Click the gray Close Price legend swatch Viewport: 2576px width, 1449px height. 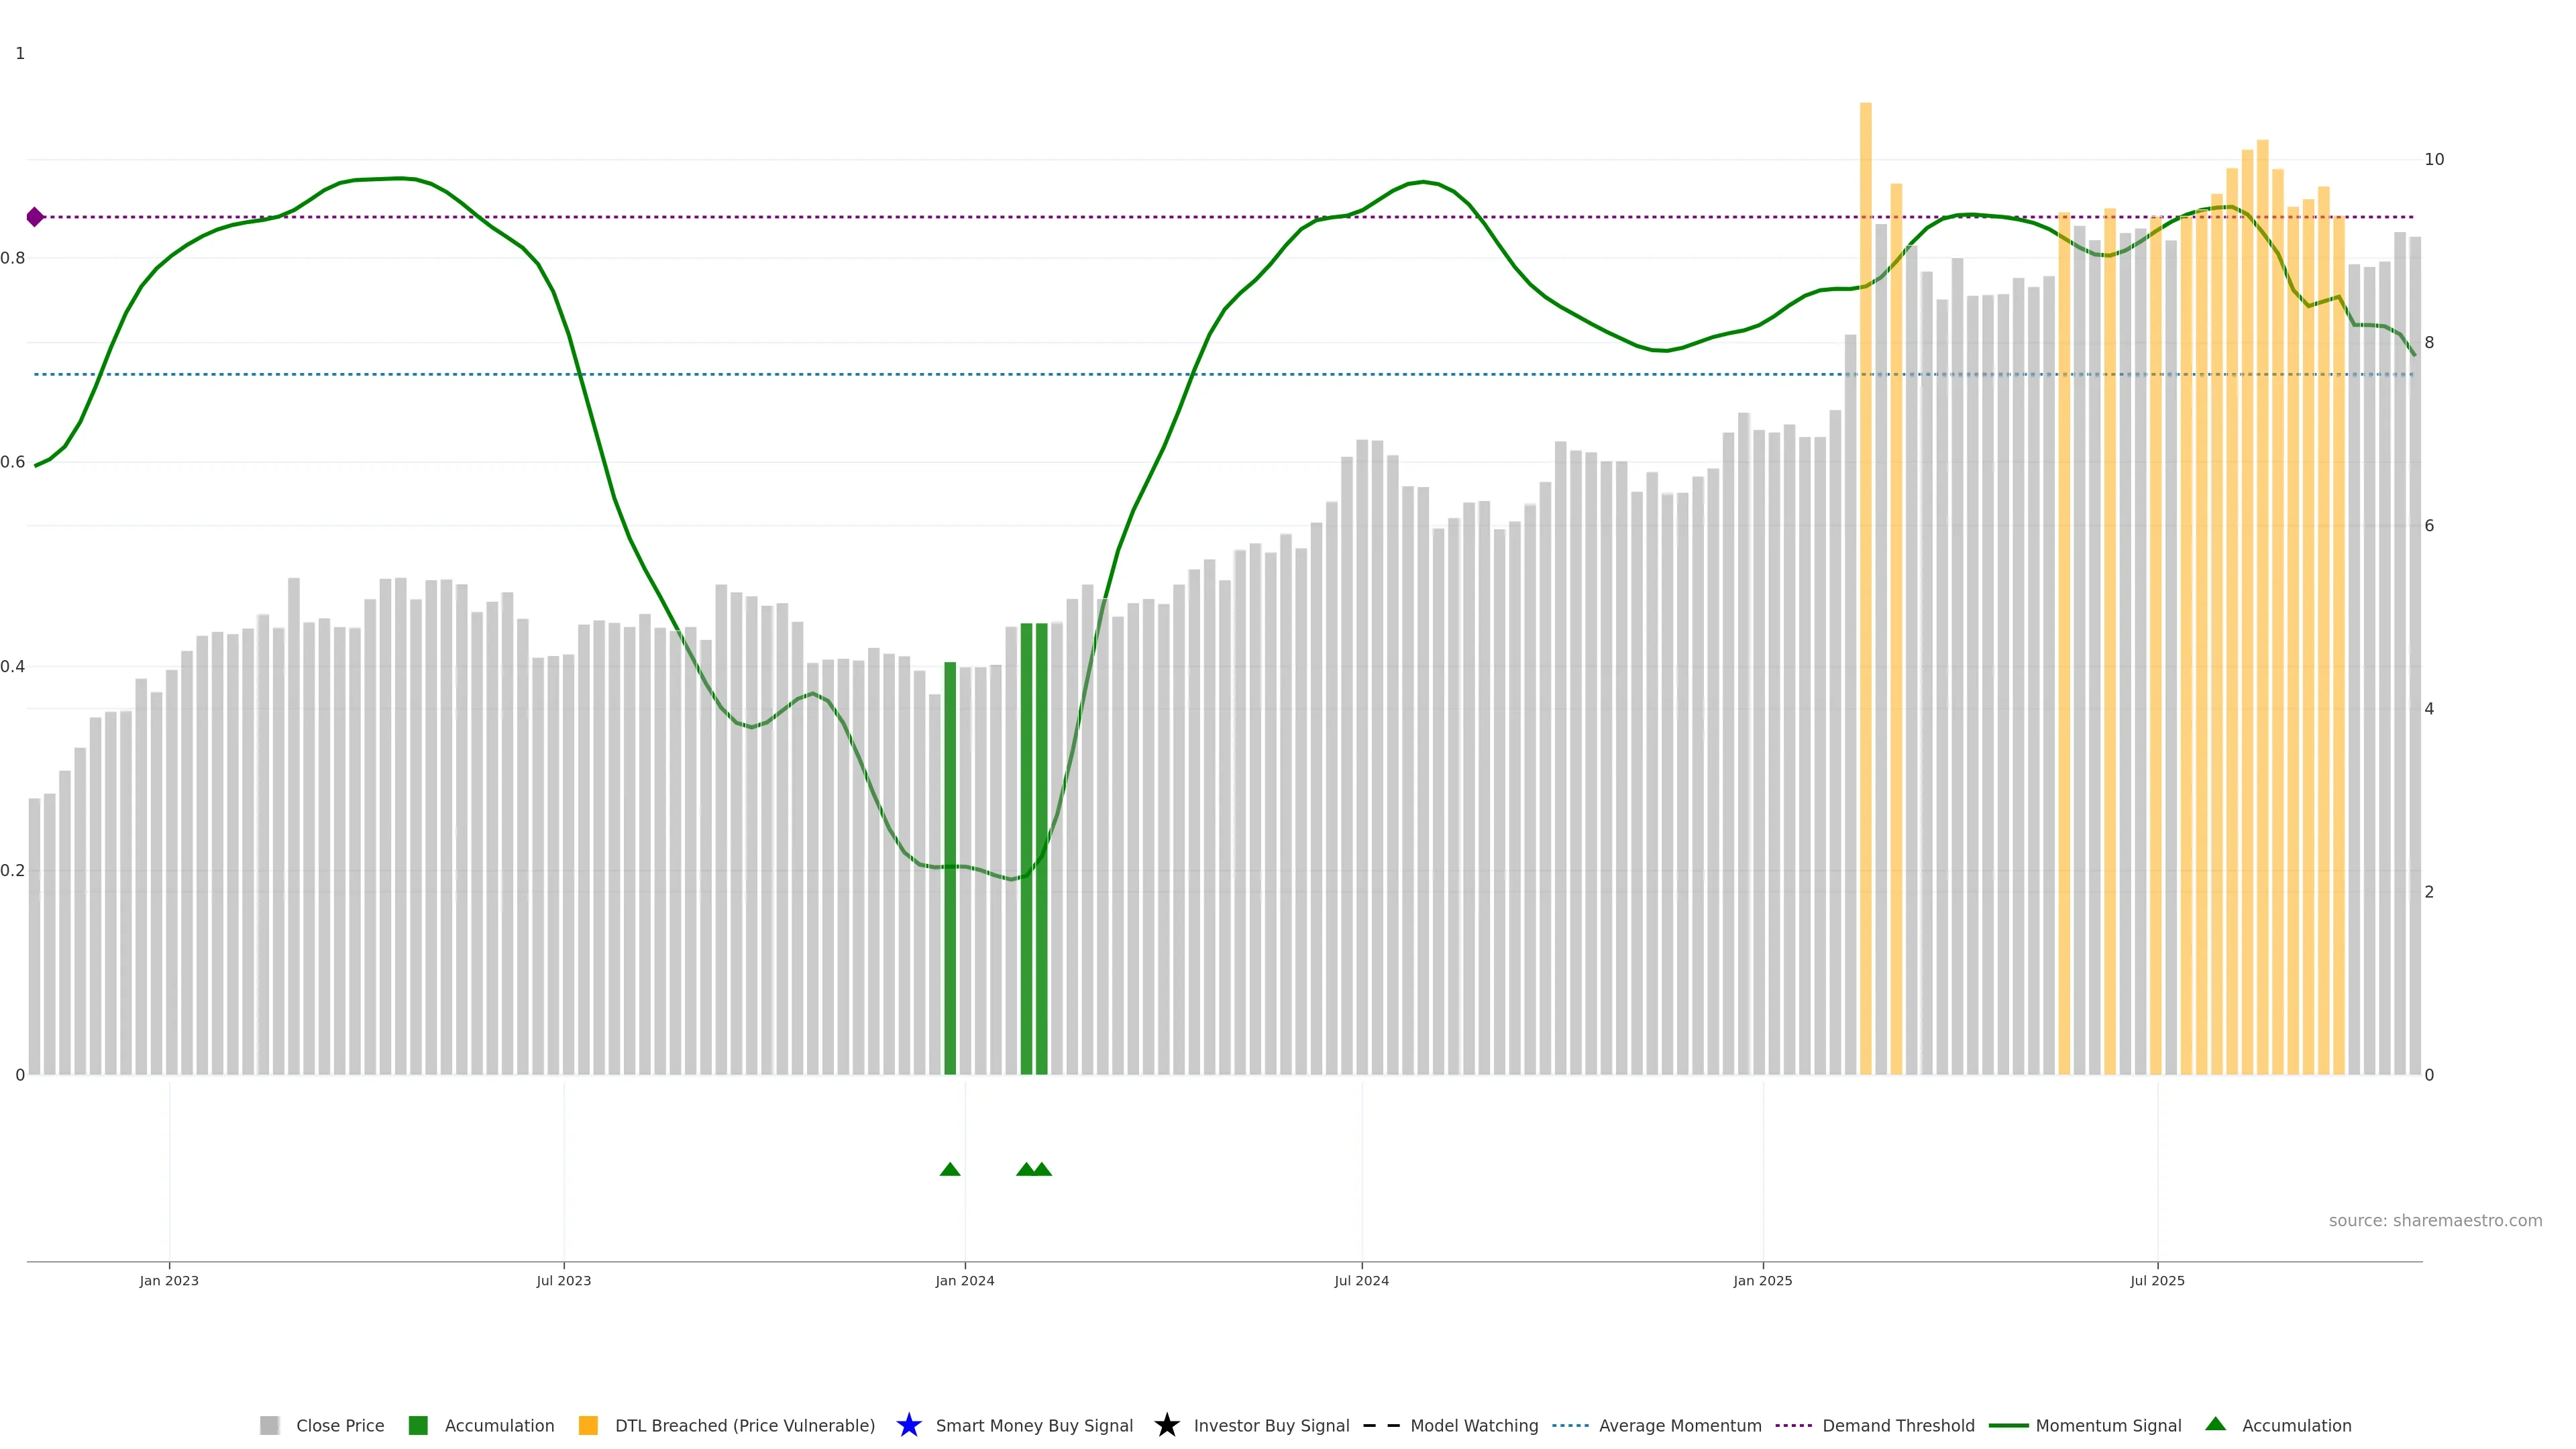[269, 1425]
